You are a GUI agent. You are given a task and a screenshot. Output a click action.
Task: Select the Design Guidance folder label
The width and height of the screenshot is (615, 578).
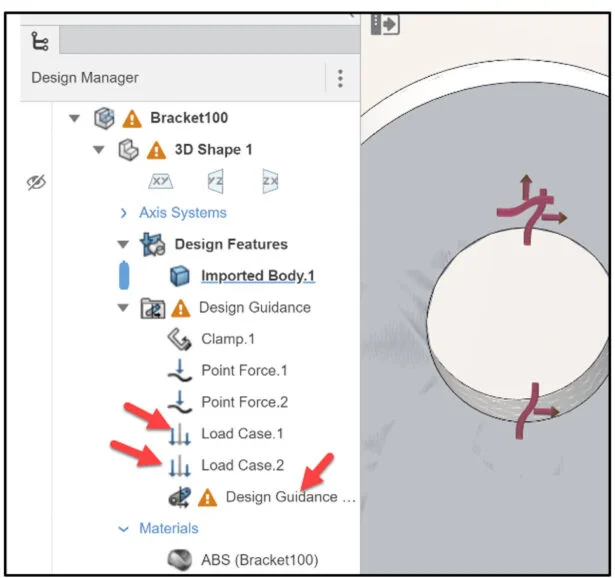[x=255, y=307]
